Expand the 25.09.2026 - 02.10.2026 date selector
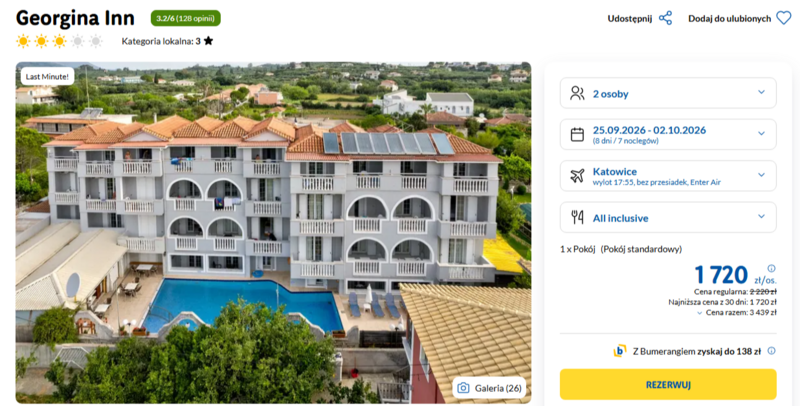 tap(668, 134)
